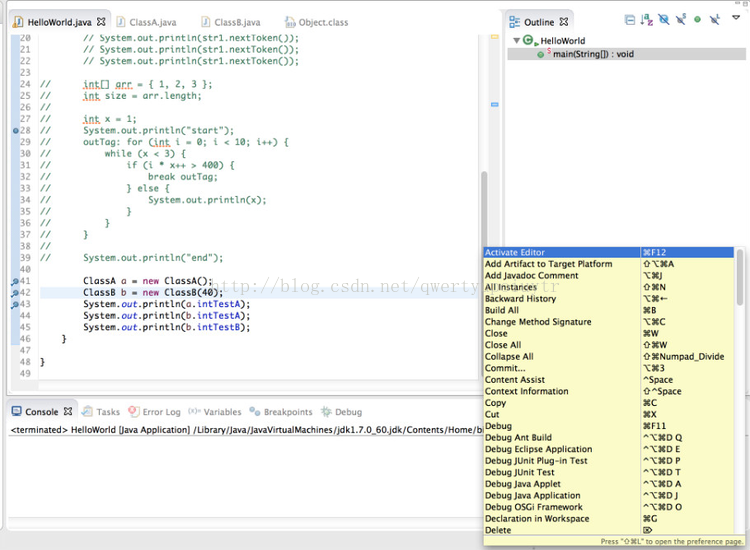Close the HelloWorld.java editor tab
750x550 pixels.
[x=101, y=22]
